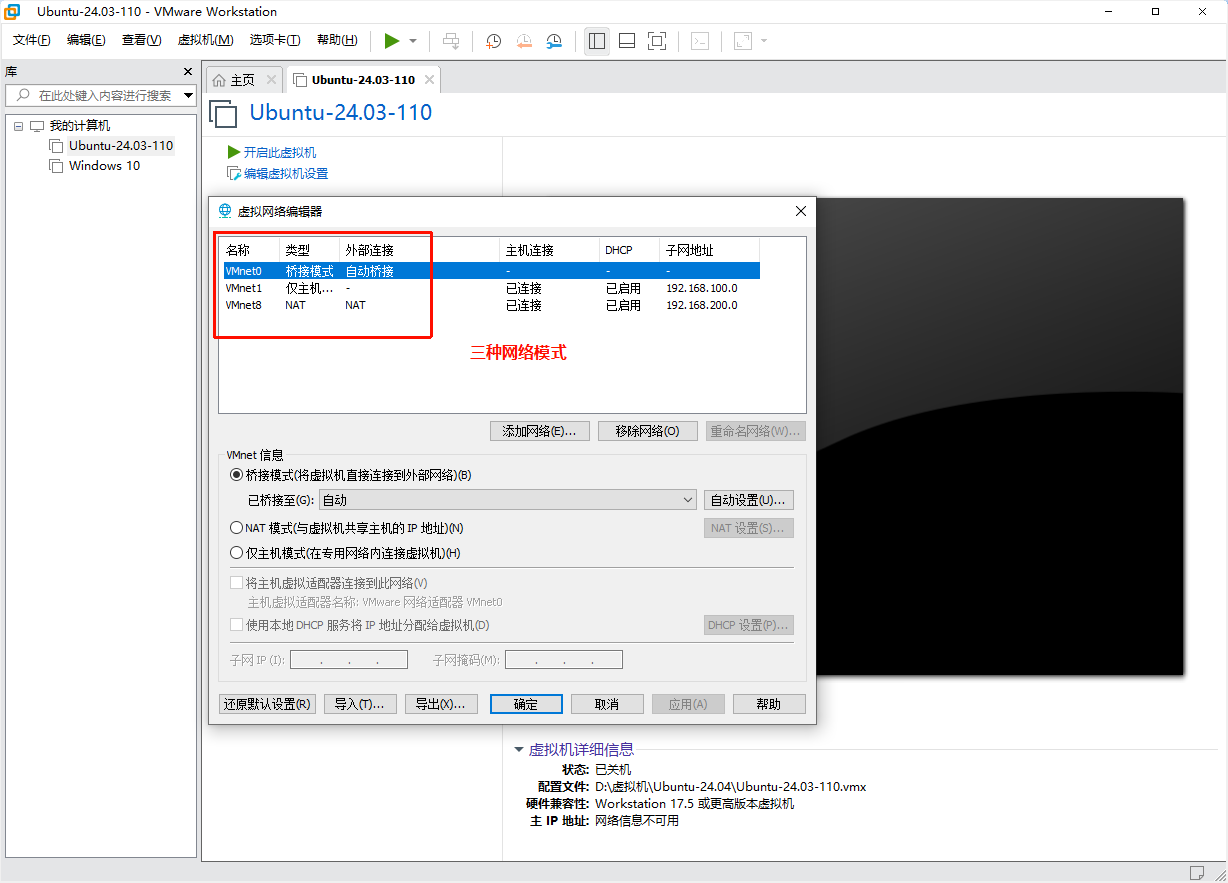The image size is (1228, 883).
Task: Click the full screen mode icon
Action: pyautogui.click(x=657, y=41)
